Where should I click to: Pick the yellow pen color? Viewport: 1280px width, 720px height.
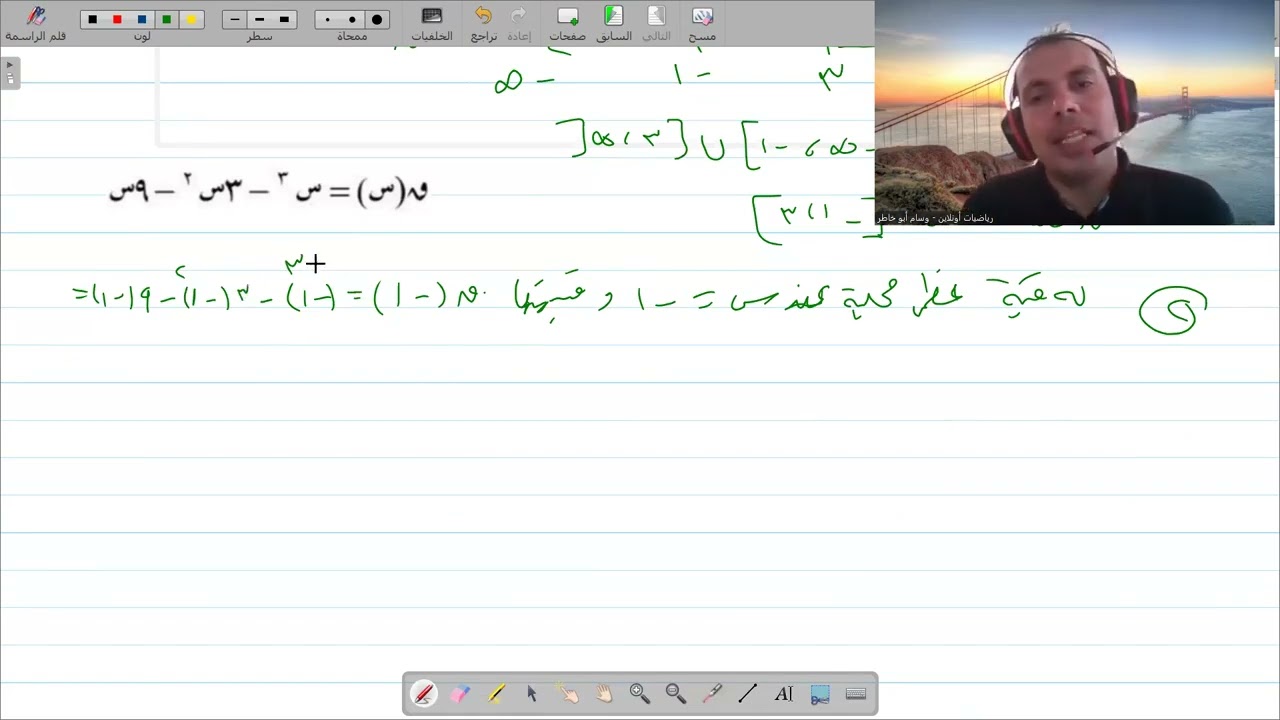[x=191, y=19]
